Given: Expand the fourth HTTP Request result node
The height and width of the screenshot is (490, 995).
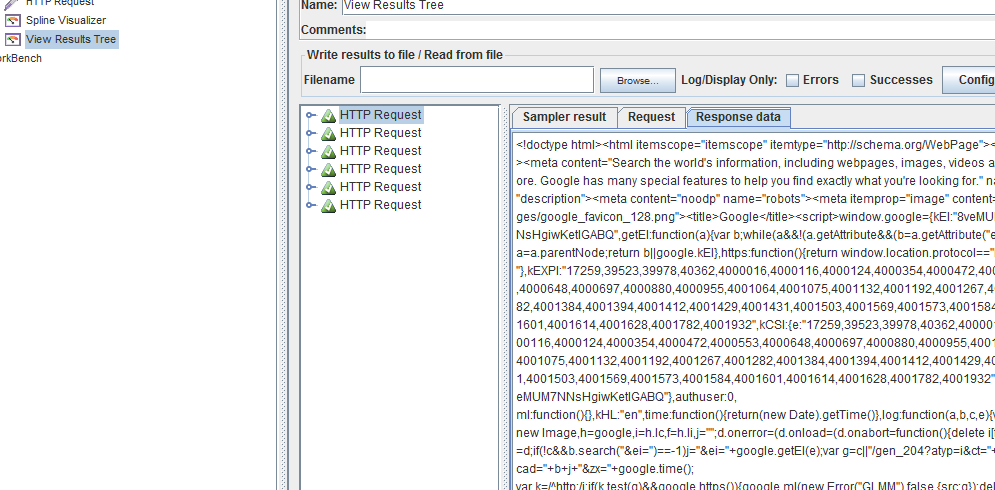Looking at the screenshot, I should pyautogui.click(x=310, y=169).
